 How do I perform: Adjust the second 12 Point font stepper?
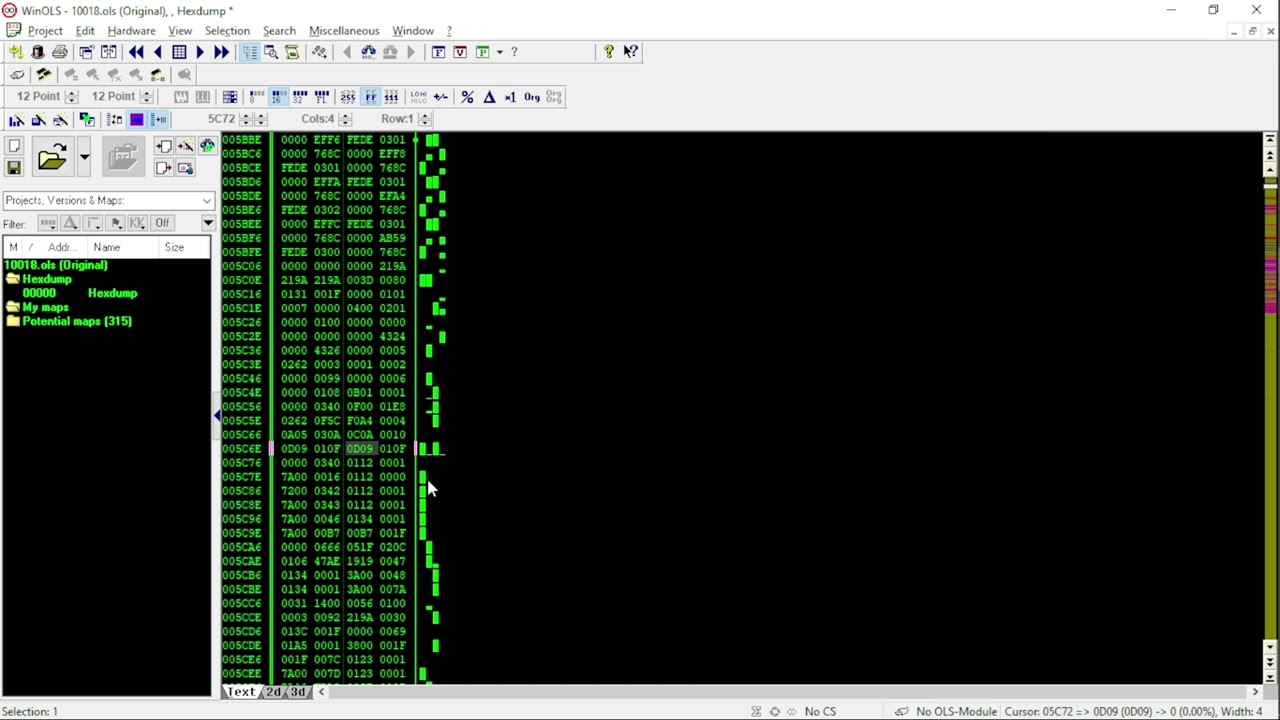point(146,97)
